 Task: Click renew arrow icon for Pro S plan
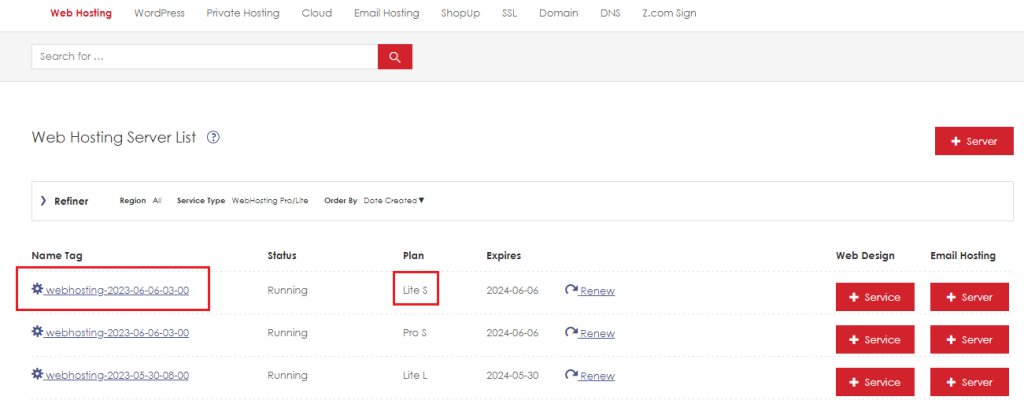(571, 333)
